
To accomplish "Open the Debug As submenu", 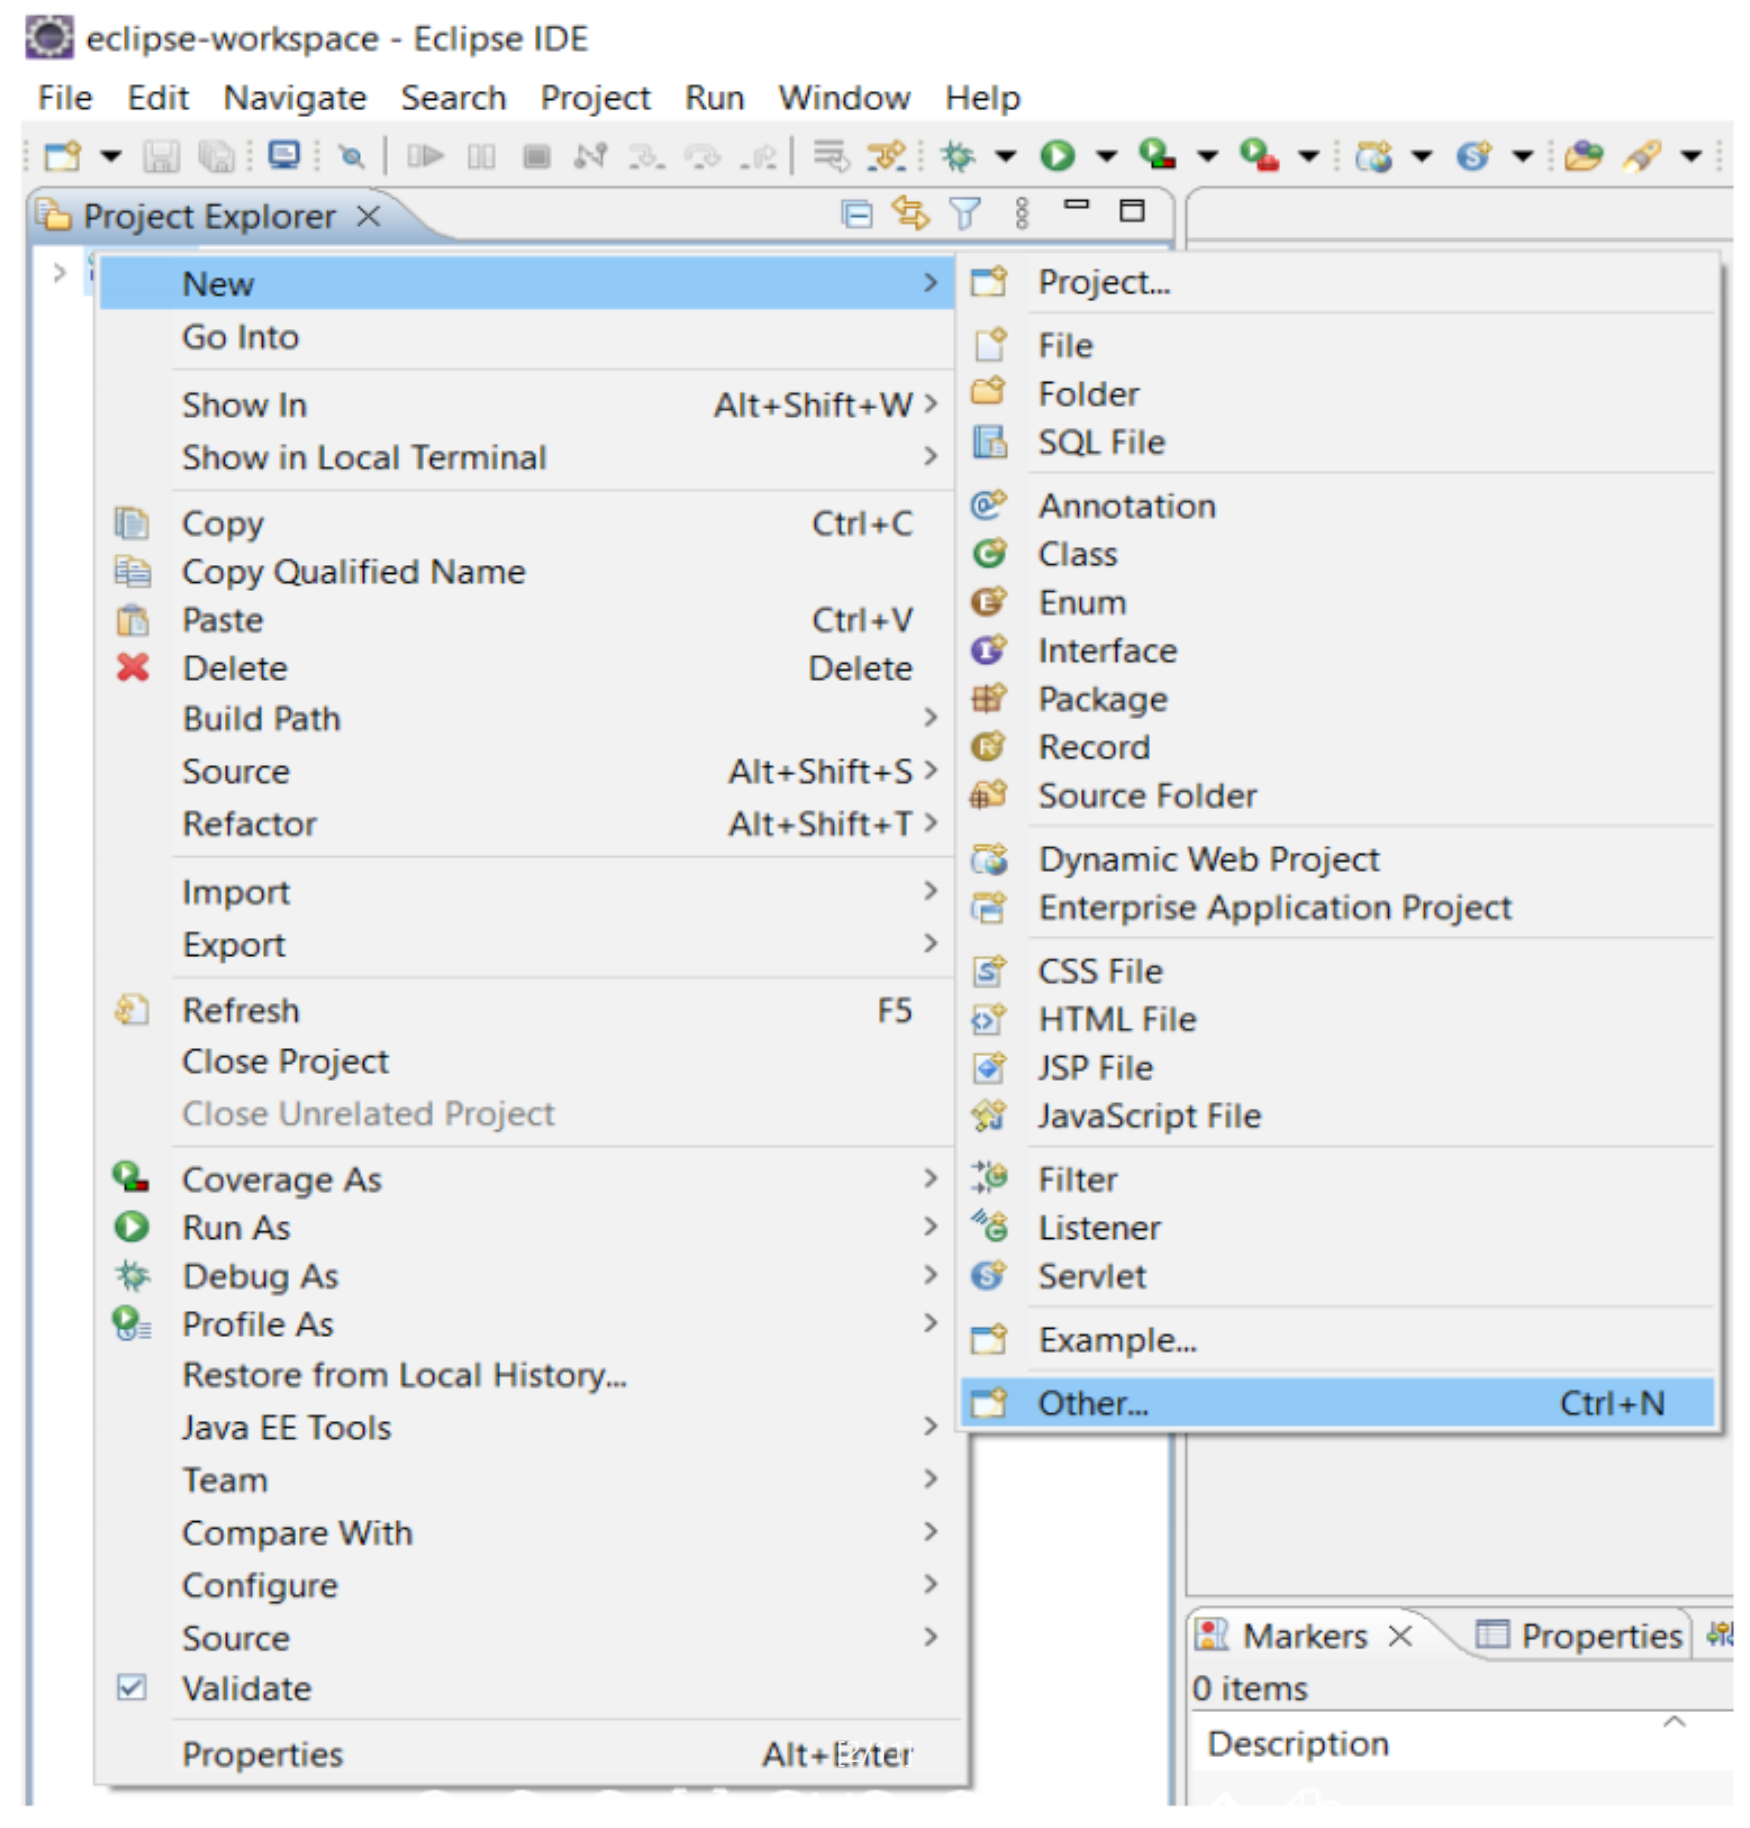I will point(526,1276).
